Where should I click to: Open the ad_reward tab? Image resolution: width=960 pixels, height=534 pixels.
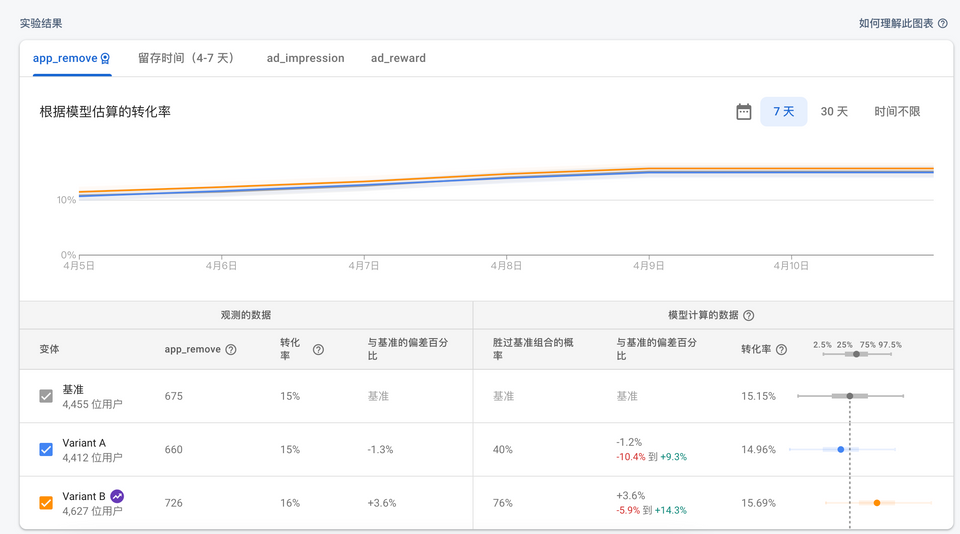click(x=398, y=58)
